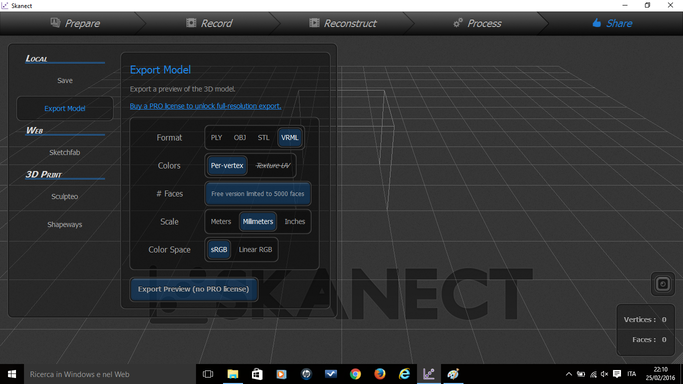The width and height of the screenshot is (683, 384).
Task: Open File Explorer from the taskbar
Action: pyautogui.click(x=233, y=374)
